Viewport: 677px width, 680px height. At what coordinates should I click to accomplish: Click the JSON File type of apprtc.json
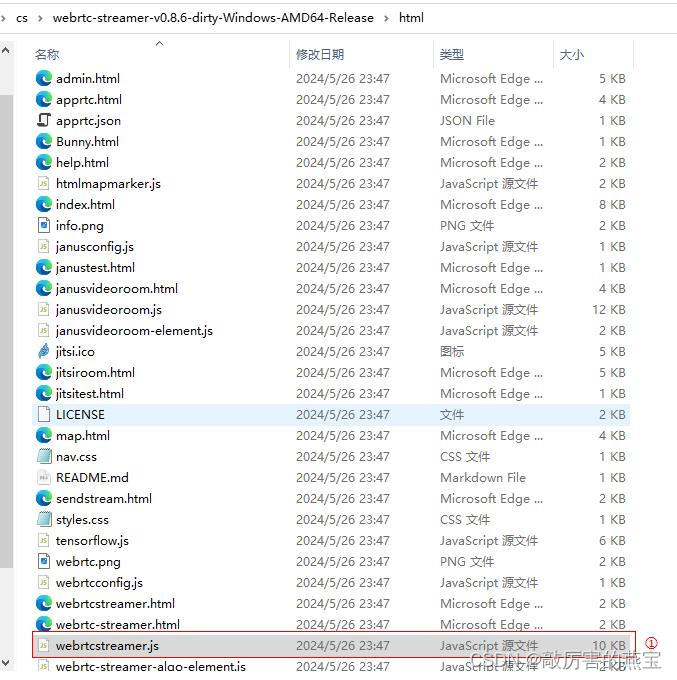coord(467,121)
